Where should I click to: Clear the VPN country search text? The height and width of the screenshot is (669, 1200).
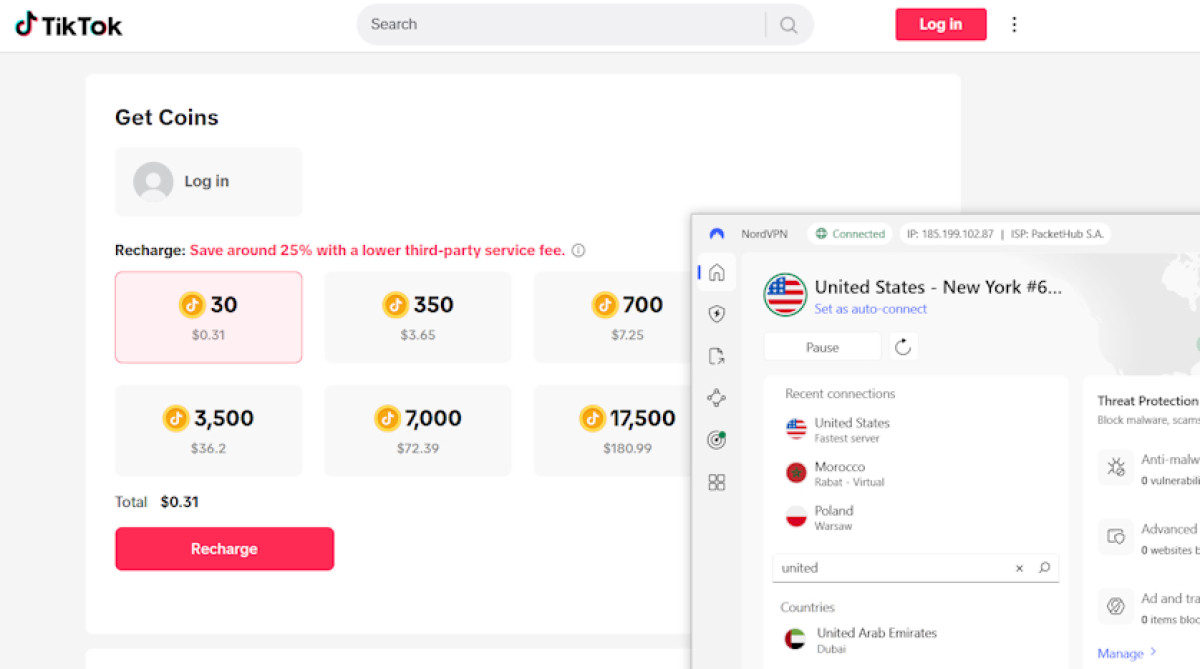point(1019,568)
